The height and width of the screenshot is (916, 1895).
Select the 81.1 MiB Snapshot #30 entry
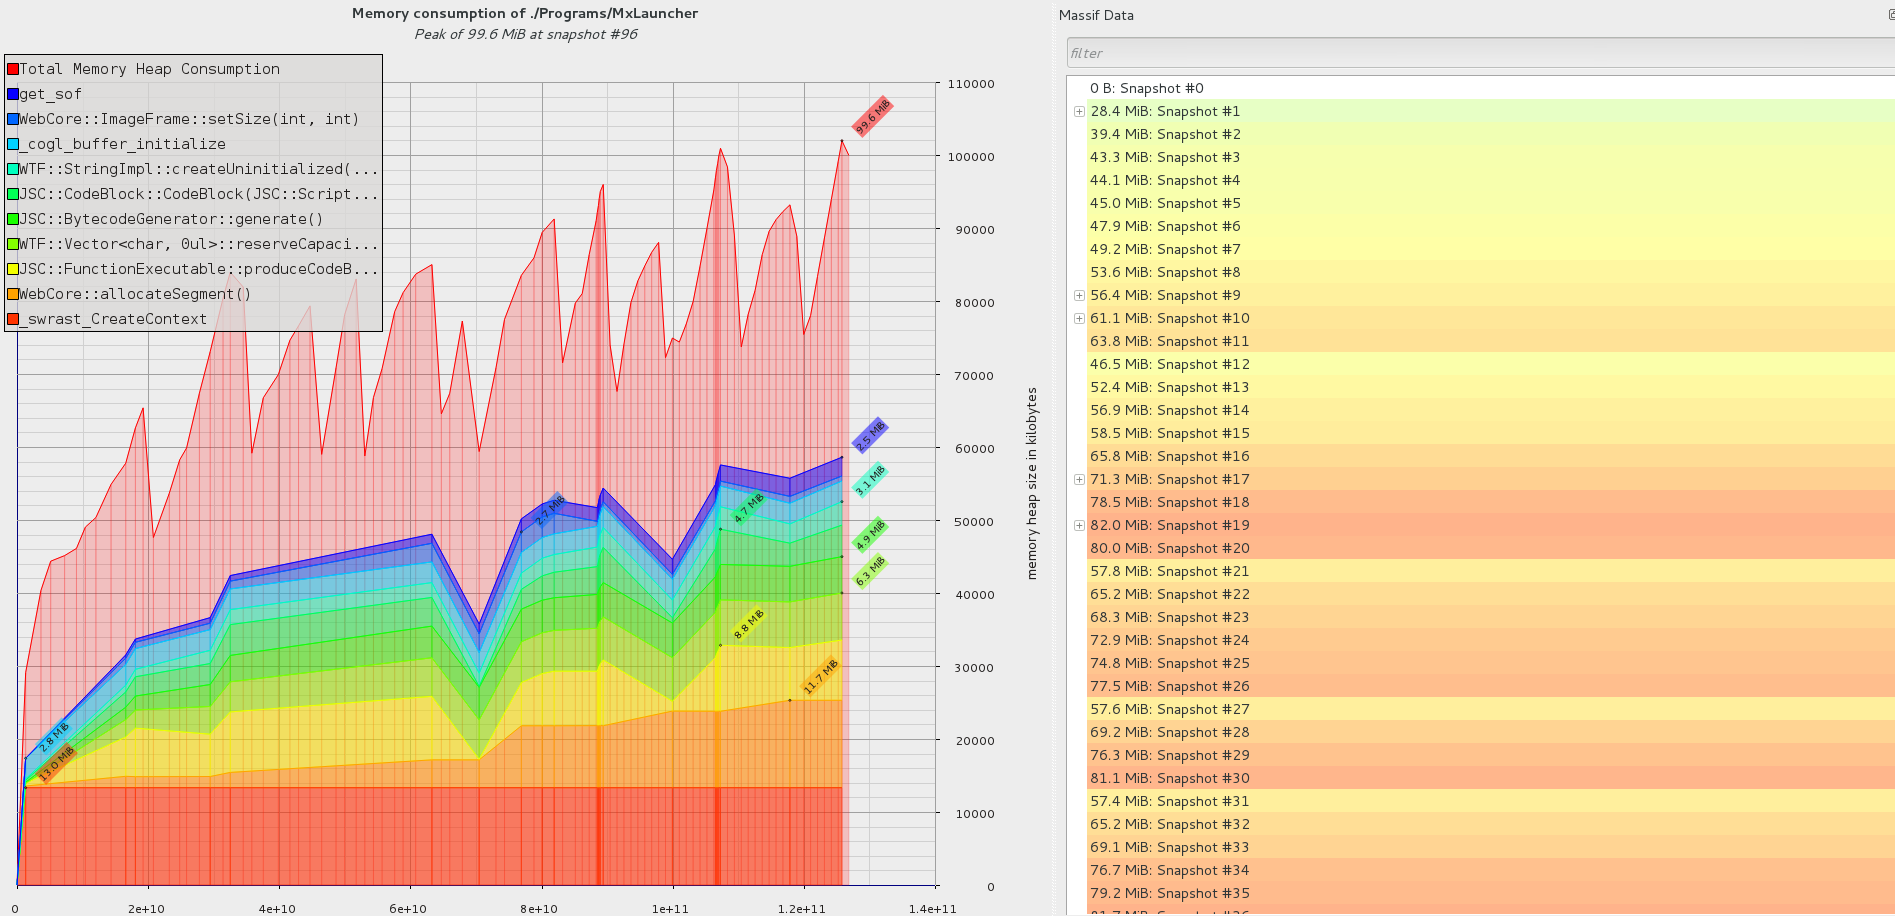coord(1169,779)
